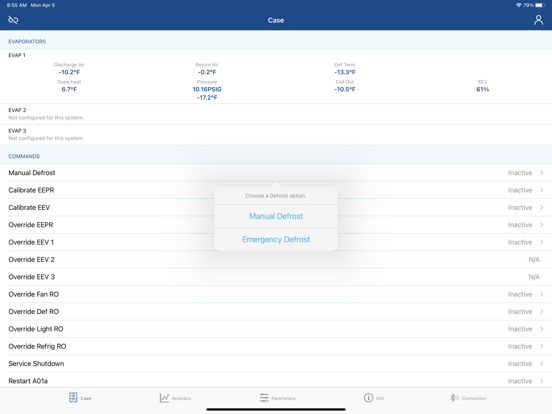Image resolution: width=552 pixels, height=414 pixels.
Task: Open the Parameters sliders icon
Action: pos(264,398)
